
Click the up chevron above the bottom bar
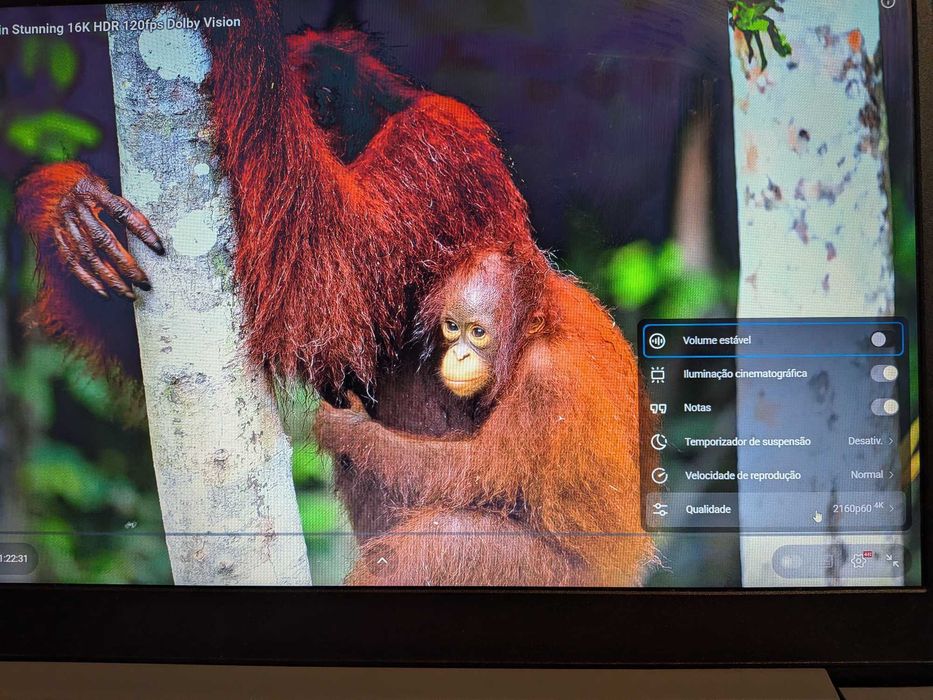coord(382,561)
